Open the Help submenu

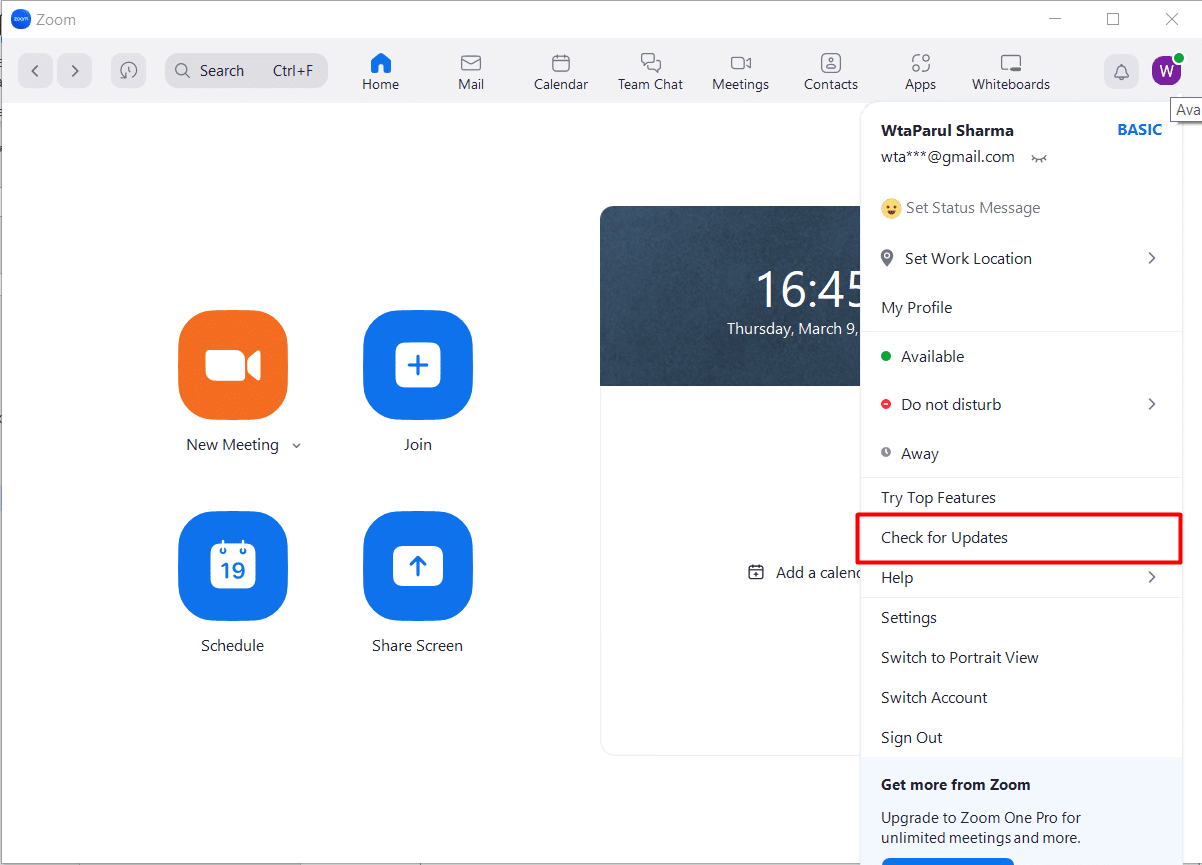(x=1021, y=577)
